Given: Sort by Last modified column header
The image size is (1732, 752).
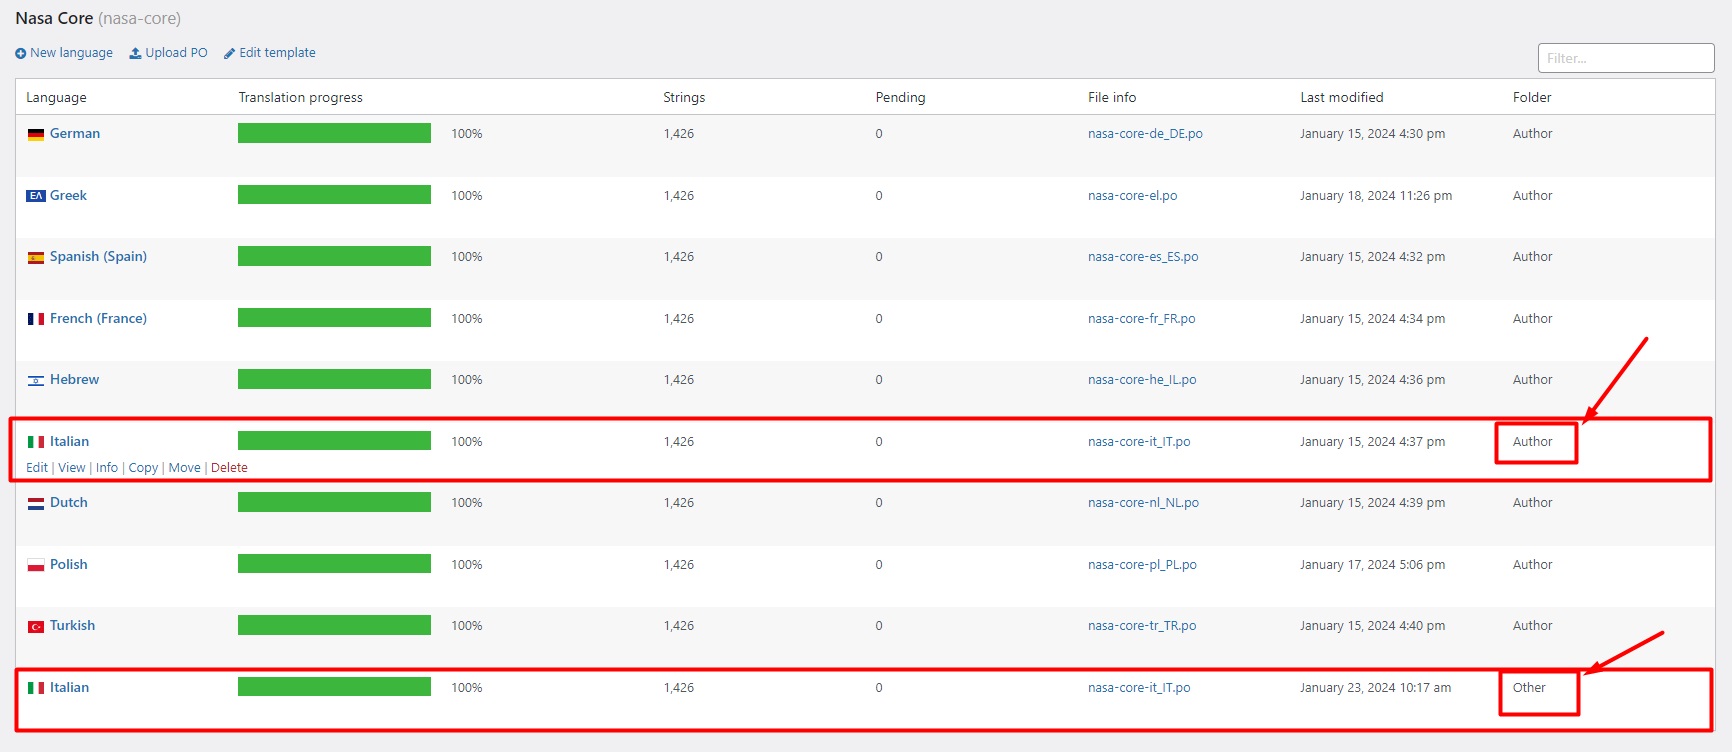Looking at the screenshot, I should click(1341, 97).
